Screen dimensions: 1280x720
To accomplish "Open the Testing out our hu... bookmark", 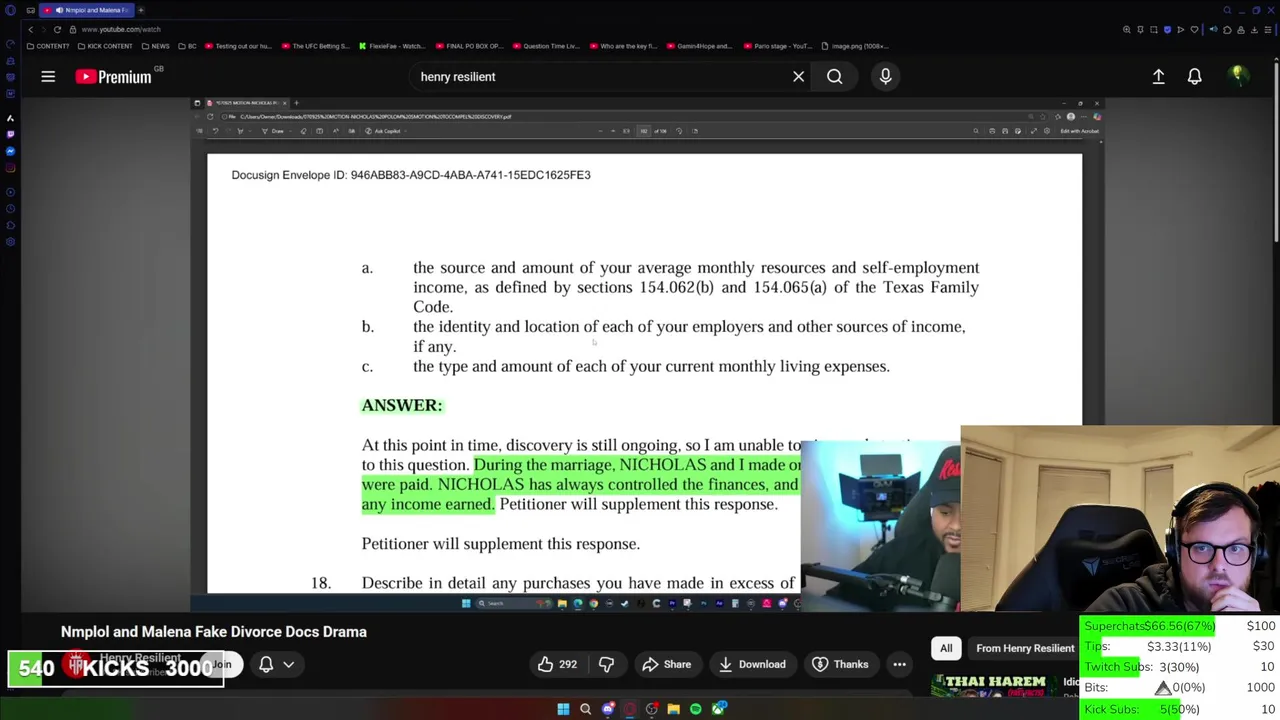I will click(x=238, y=46).
